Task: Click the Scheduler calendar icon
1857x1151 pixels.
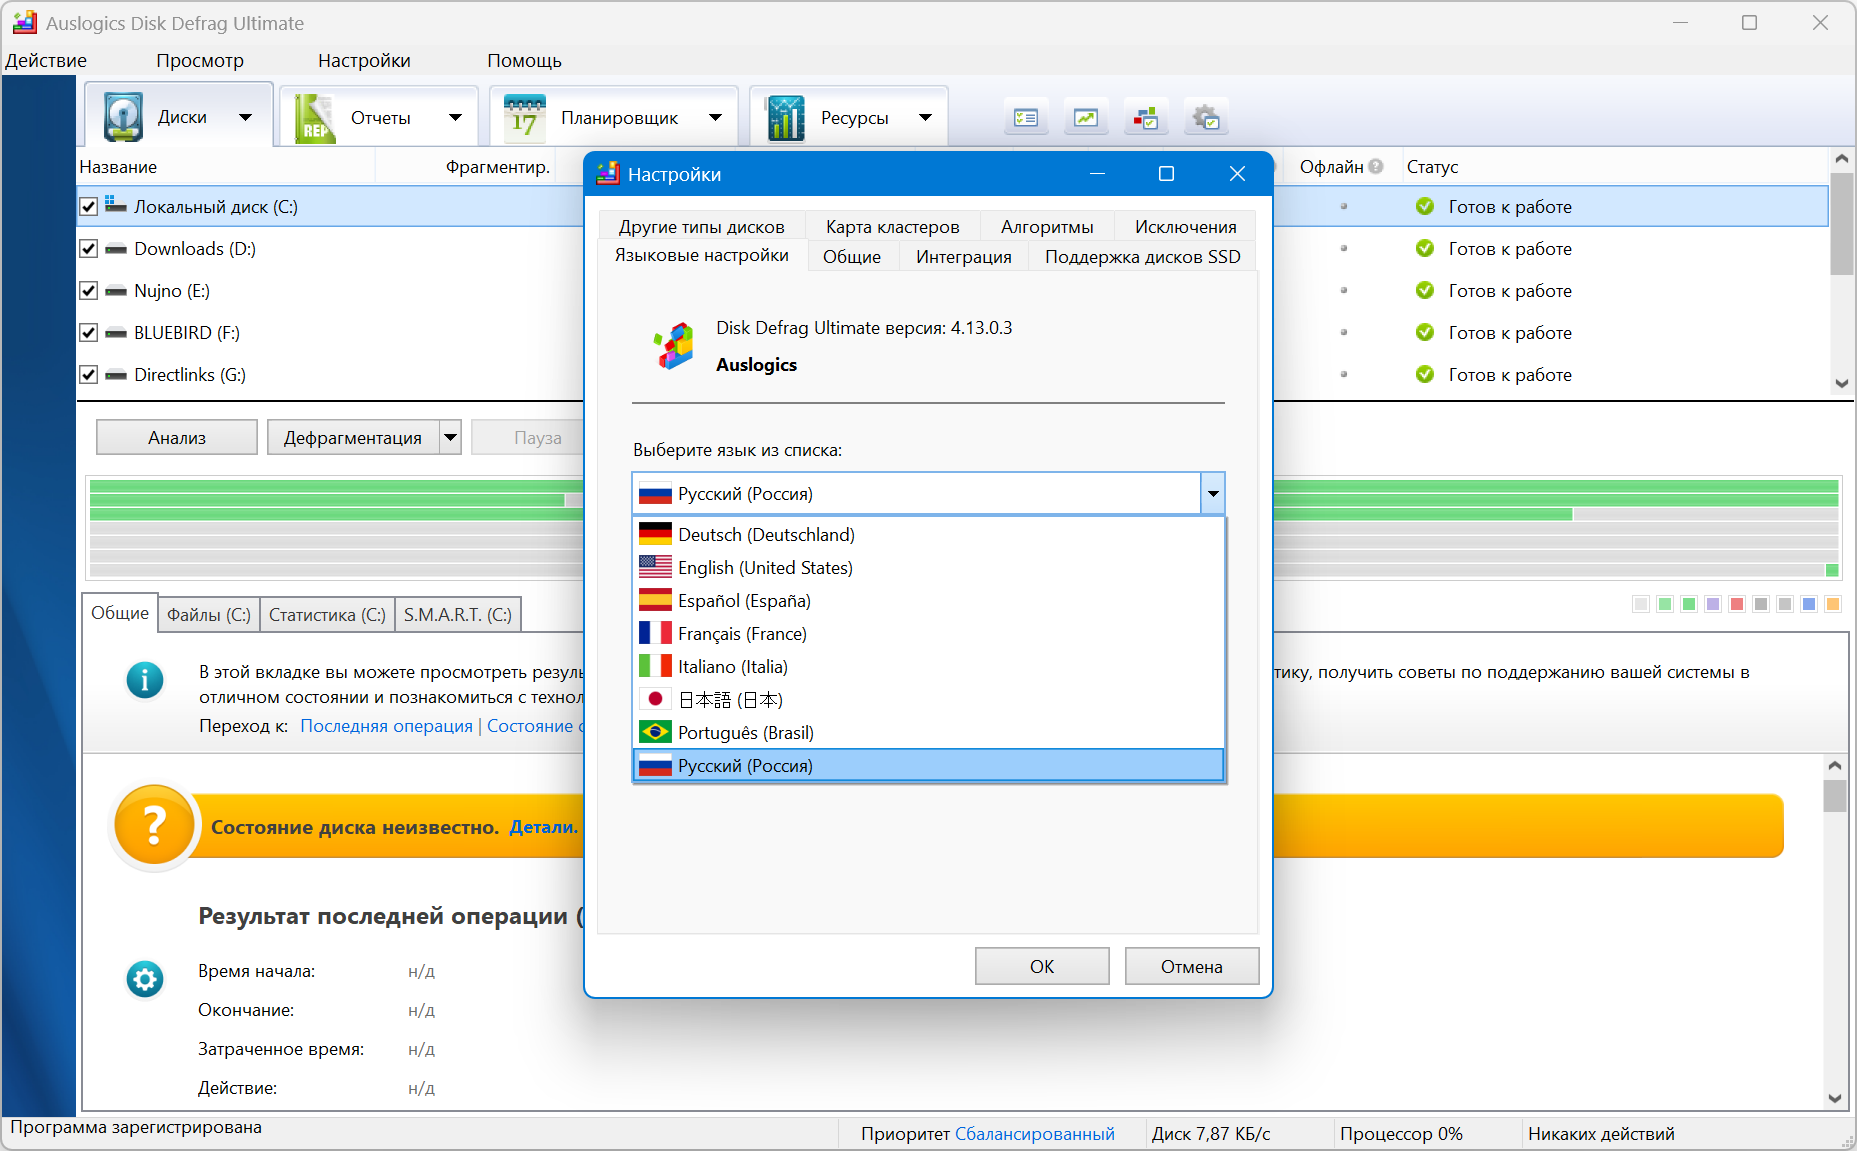Action: click(x=524, y=118)
